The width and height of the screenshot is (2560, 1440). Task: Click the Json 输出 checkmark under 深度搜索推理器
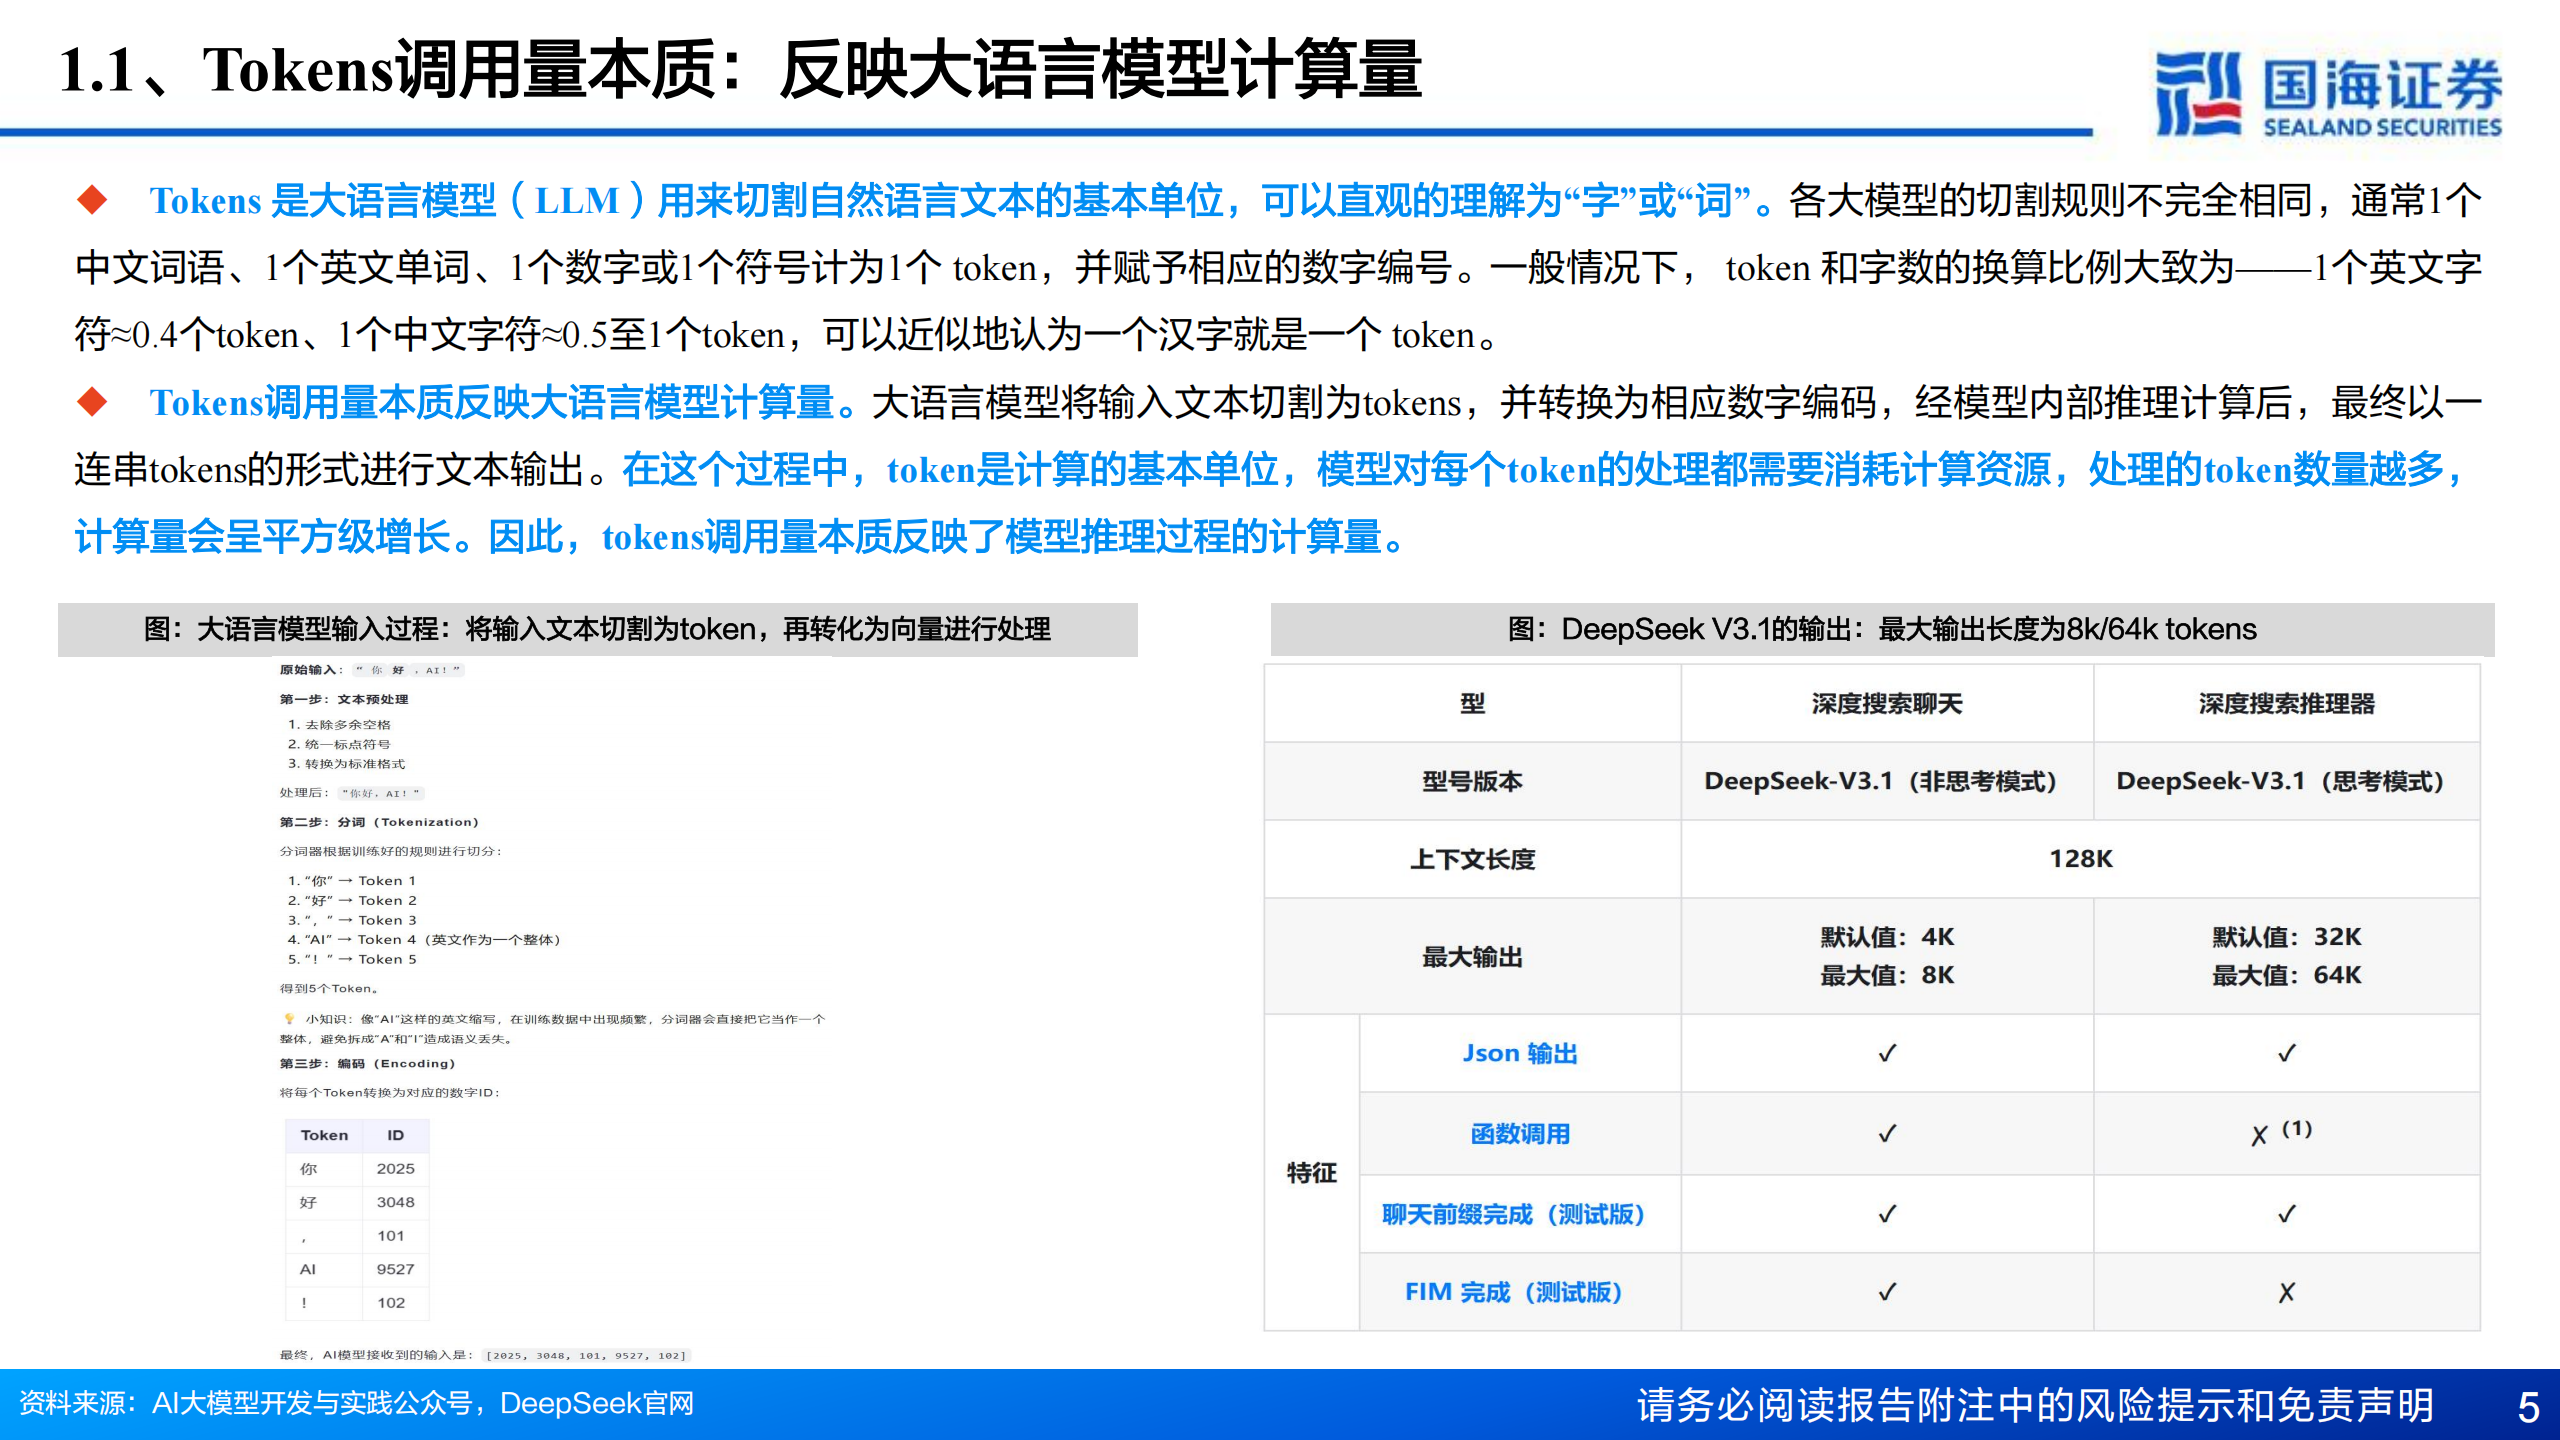coord(2286,1053)
